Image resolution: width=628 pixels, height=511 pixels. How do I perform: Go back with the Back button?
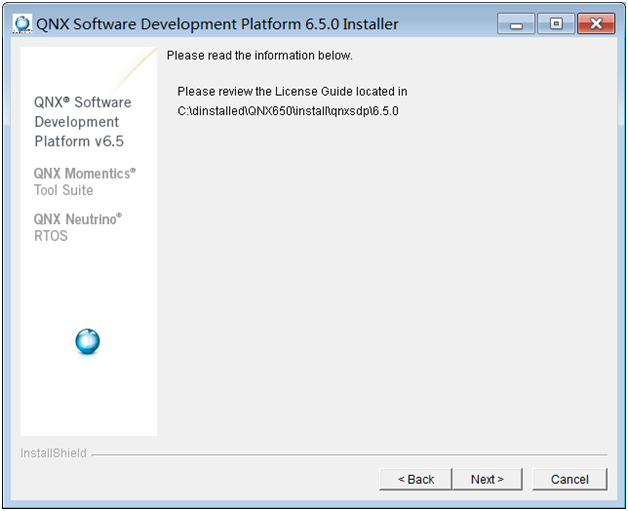click(x=415, y=479)
